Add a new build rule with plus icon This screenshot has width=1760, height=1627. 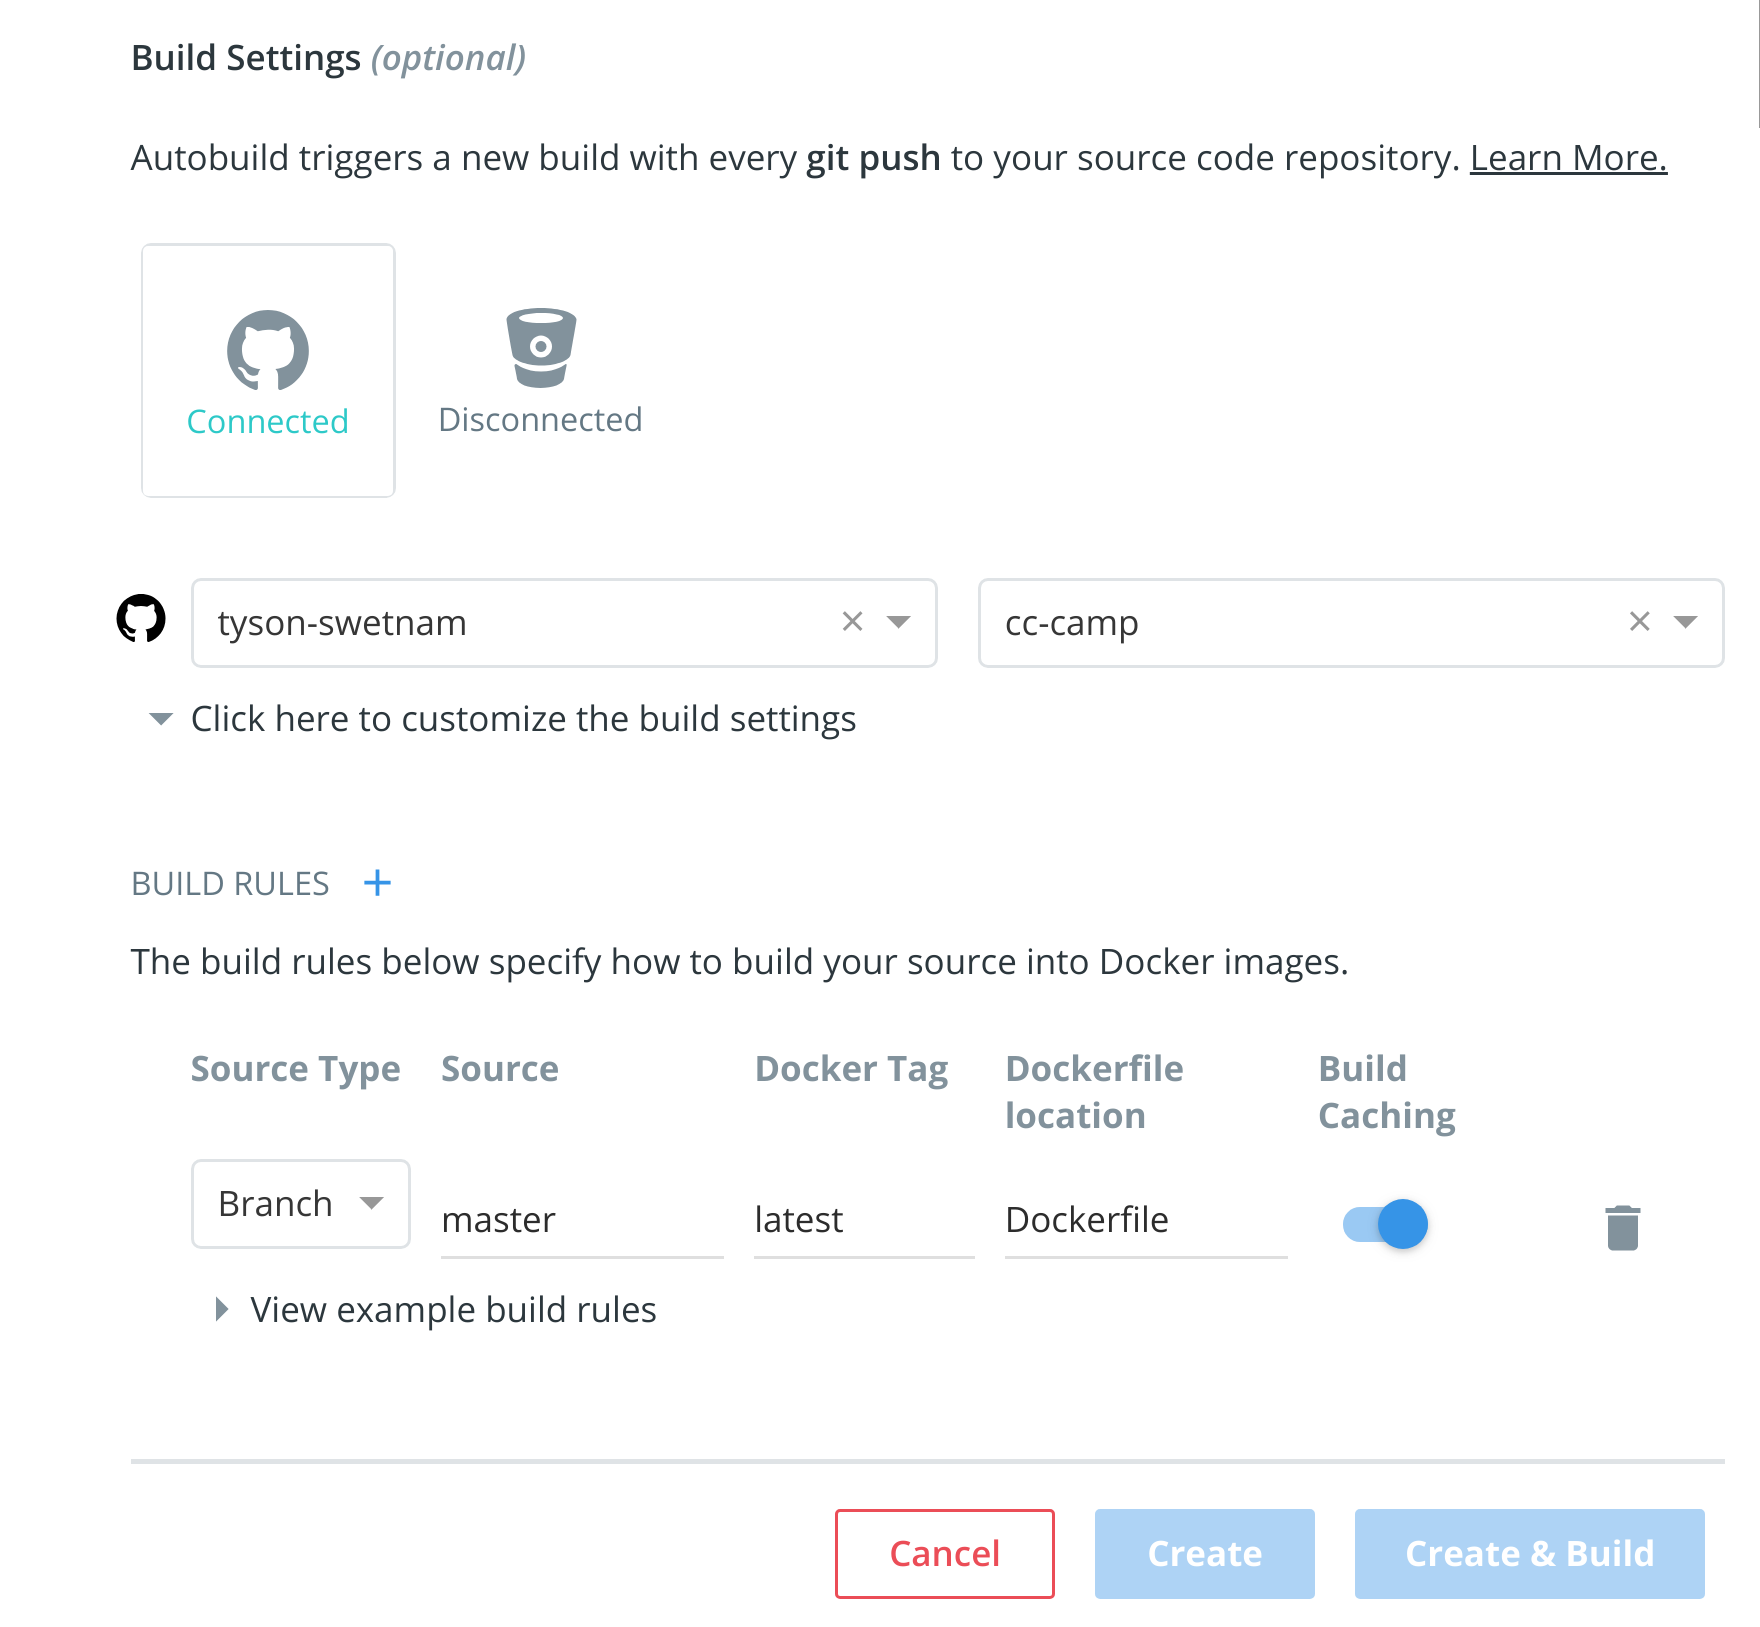click(x=377, y=883)
